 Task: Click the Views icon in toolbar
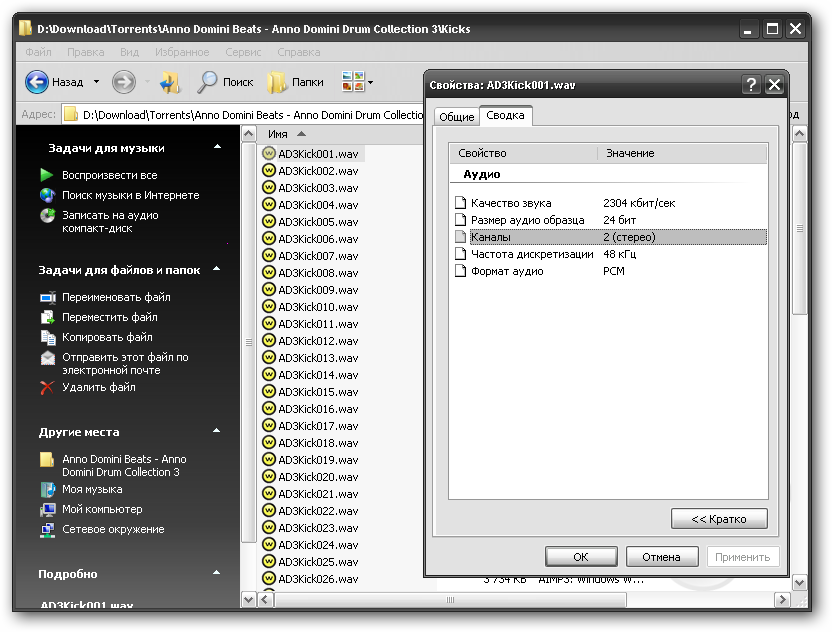pos(352,82)
